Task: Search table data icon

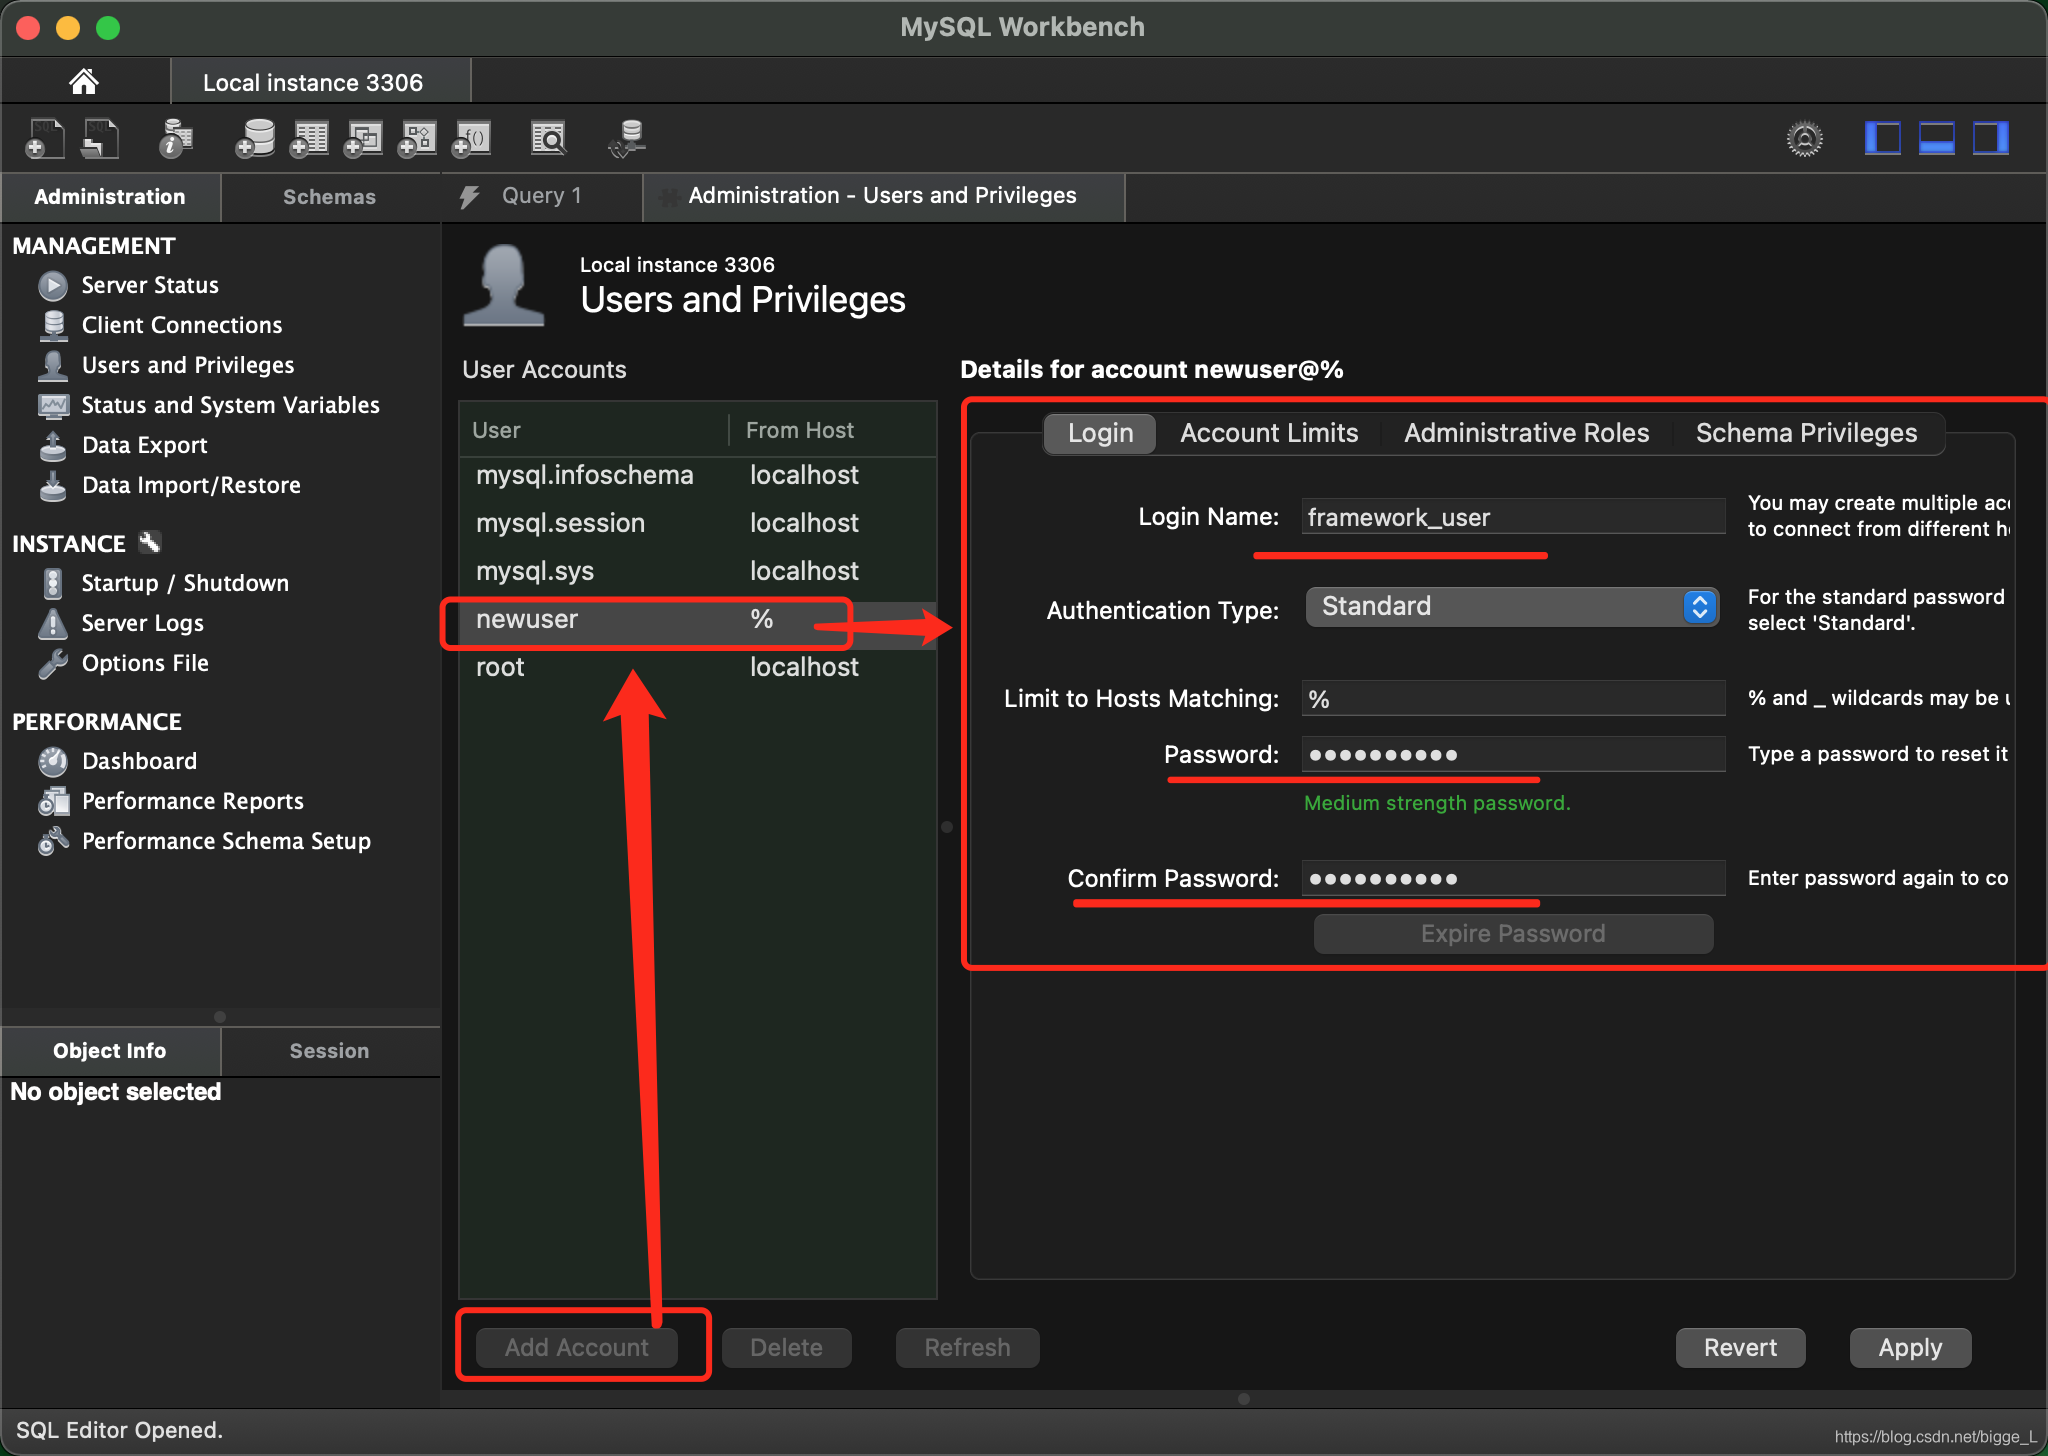Action: coord(548,139)
